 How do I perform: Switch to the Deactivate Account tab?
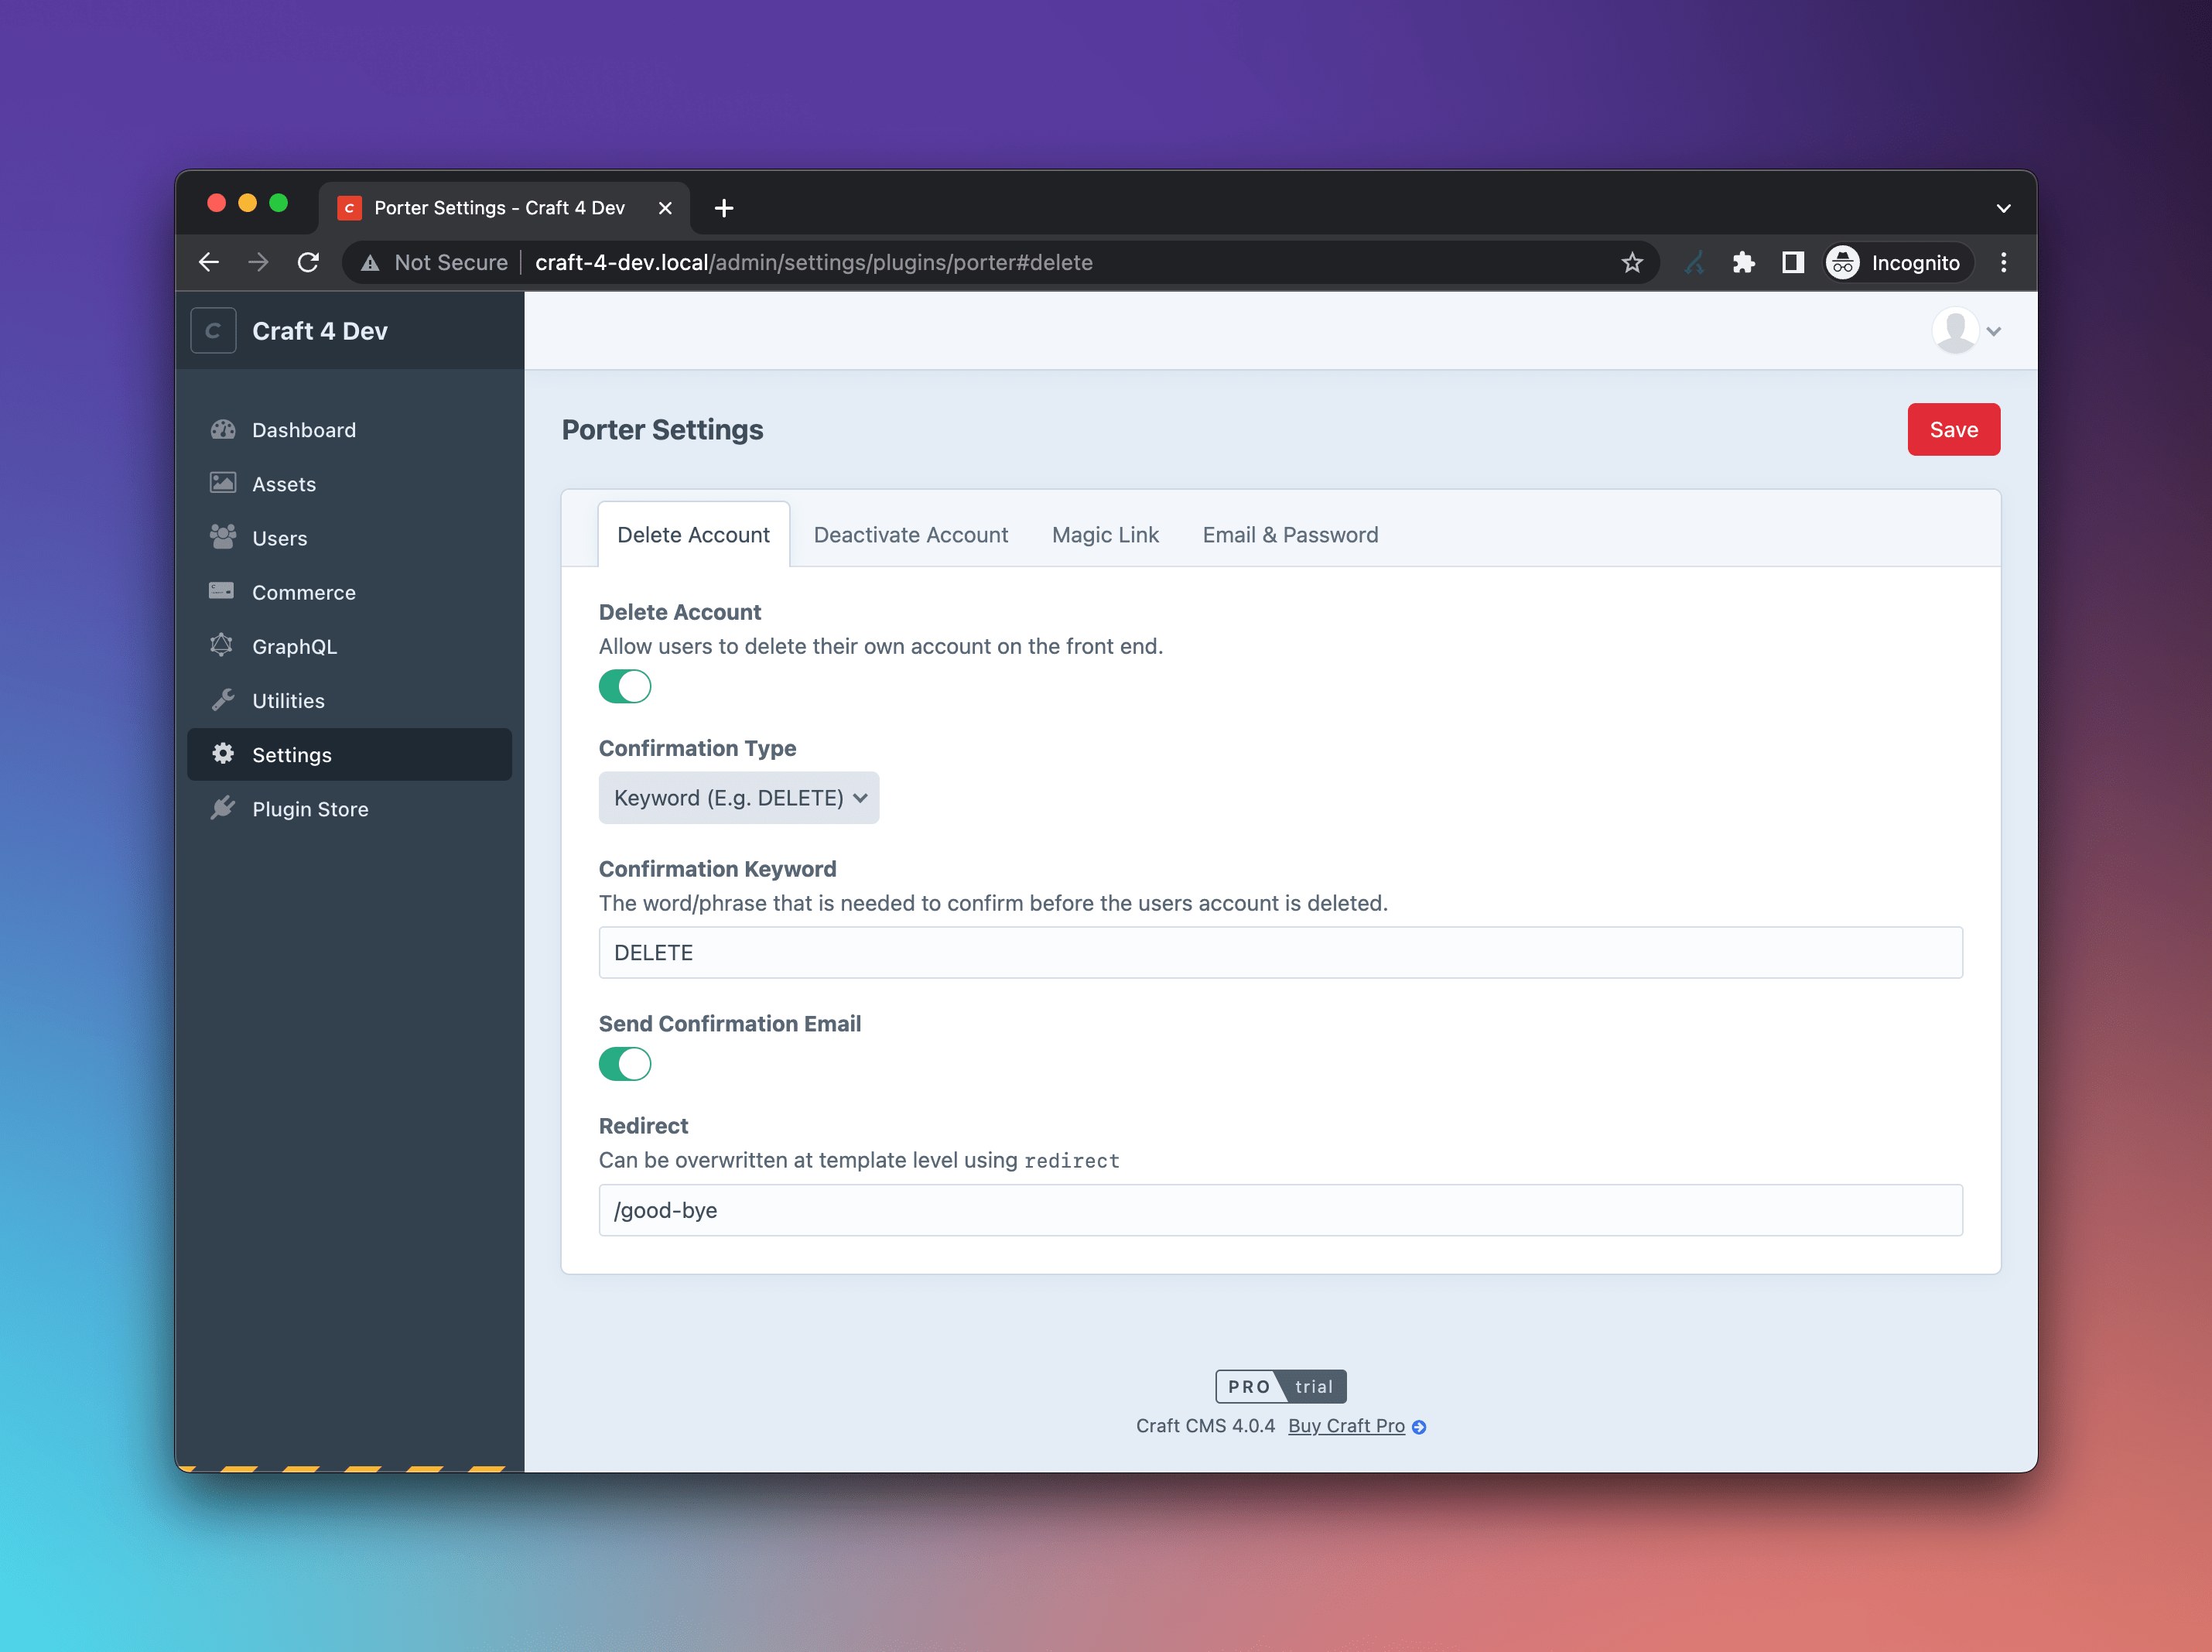pyautogui.click(x=910, y=535)
